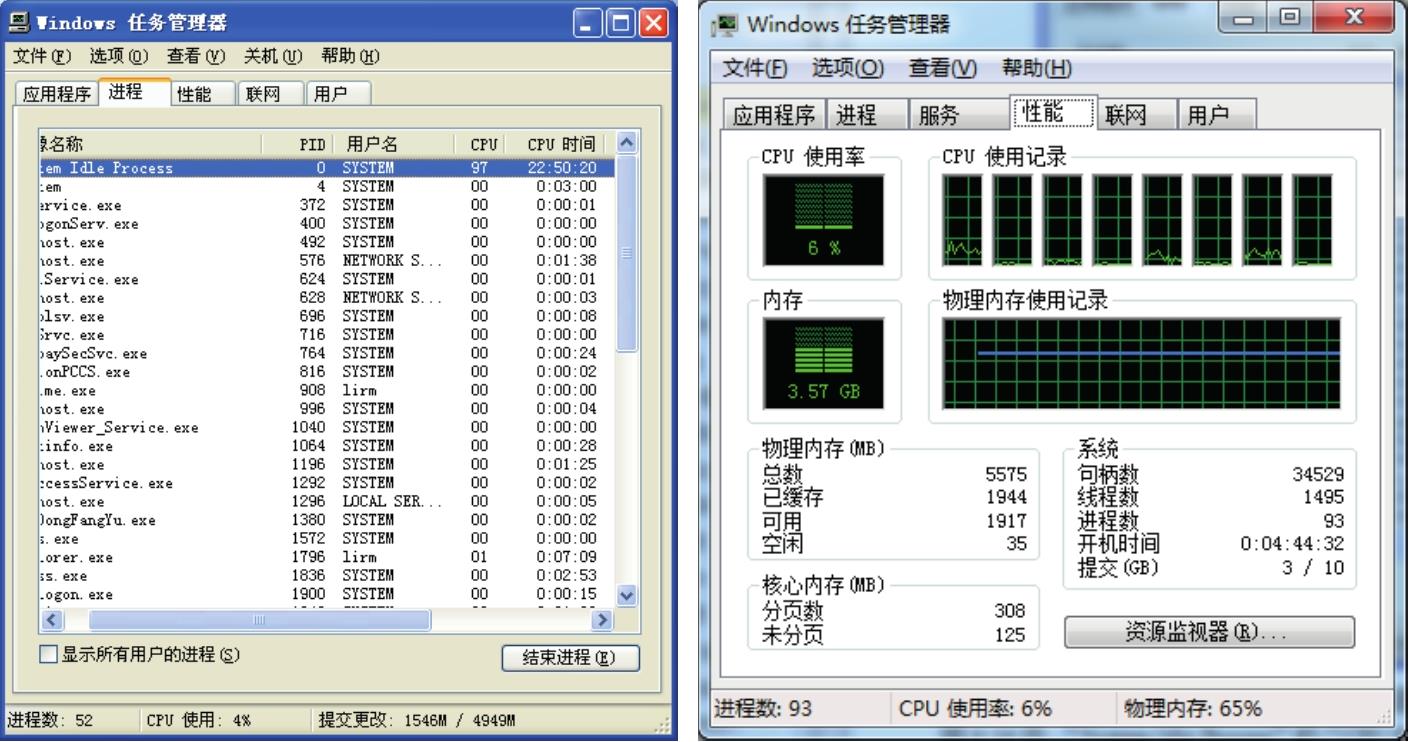
Task: Open the 文件(F) menu in XP window
Action: click(x=43, y=56)
